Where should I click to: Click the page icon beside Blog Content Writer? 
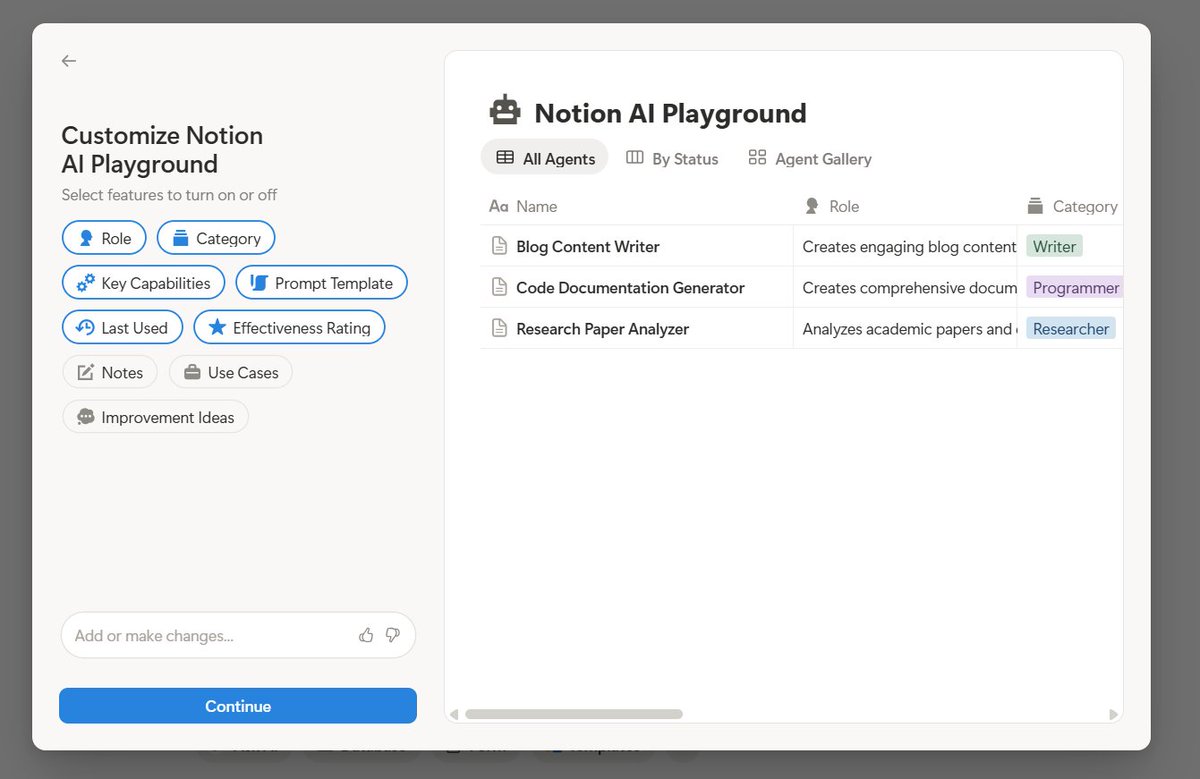[499, 246]
